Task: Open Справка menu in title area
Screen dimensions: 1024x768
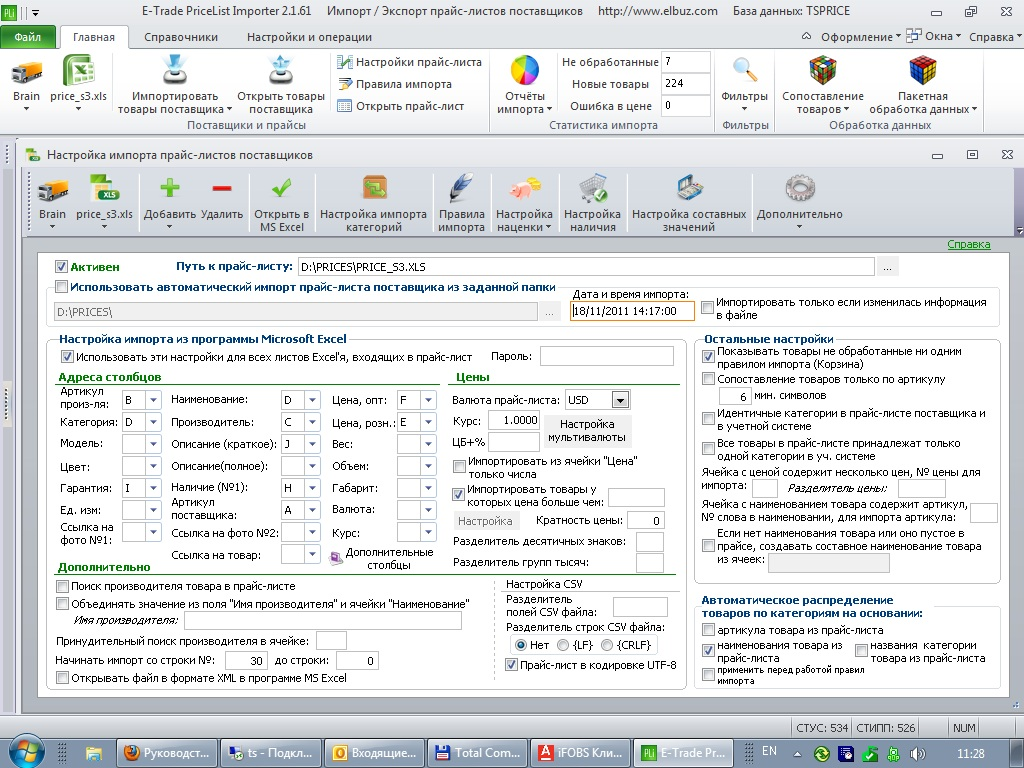Action: (995, 37)
